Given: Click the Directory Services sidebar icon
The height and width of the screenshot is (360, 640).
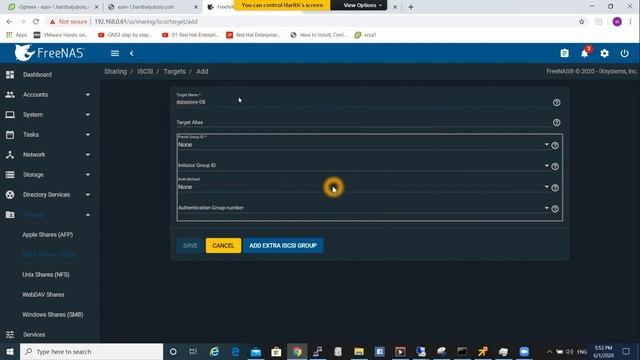Looking at the screenshot, I should [10, 195].
